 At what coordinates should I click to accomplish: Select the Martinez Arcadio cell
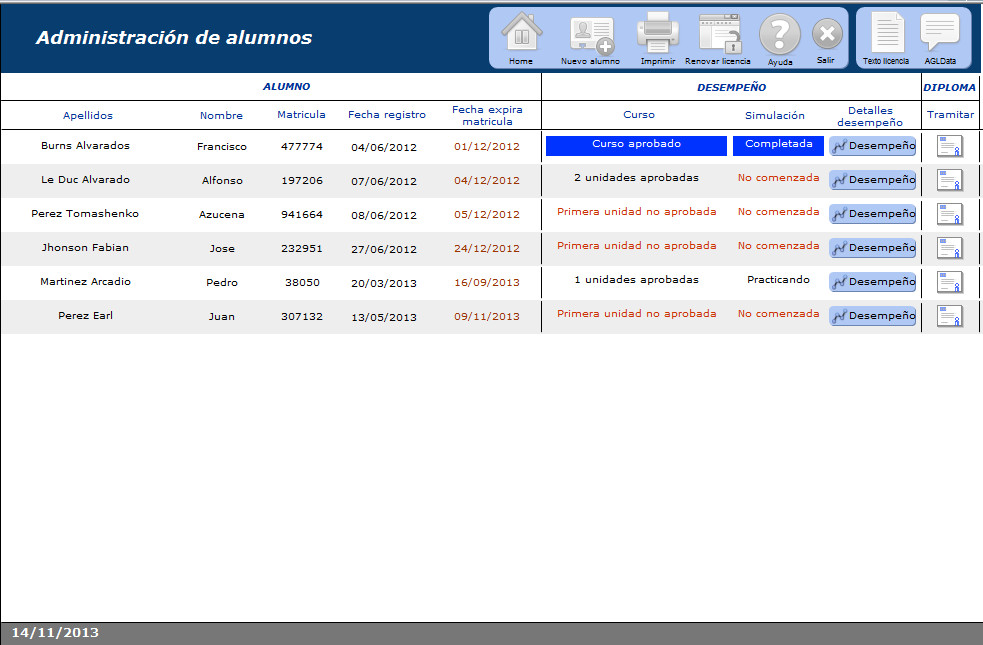point(85,281)
